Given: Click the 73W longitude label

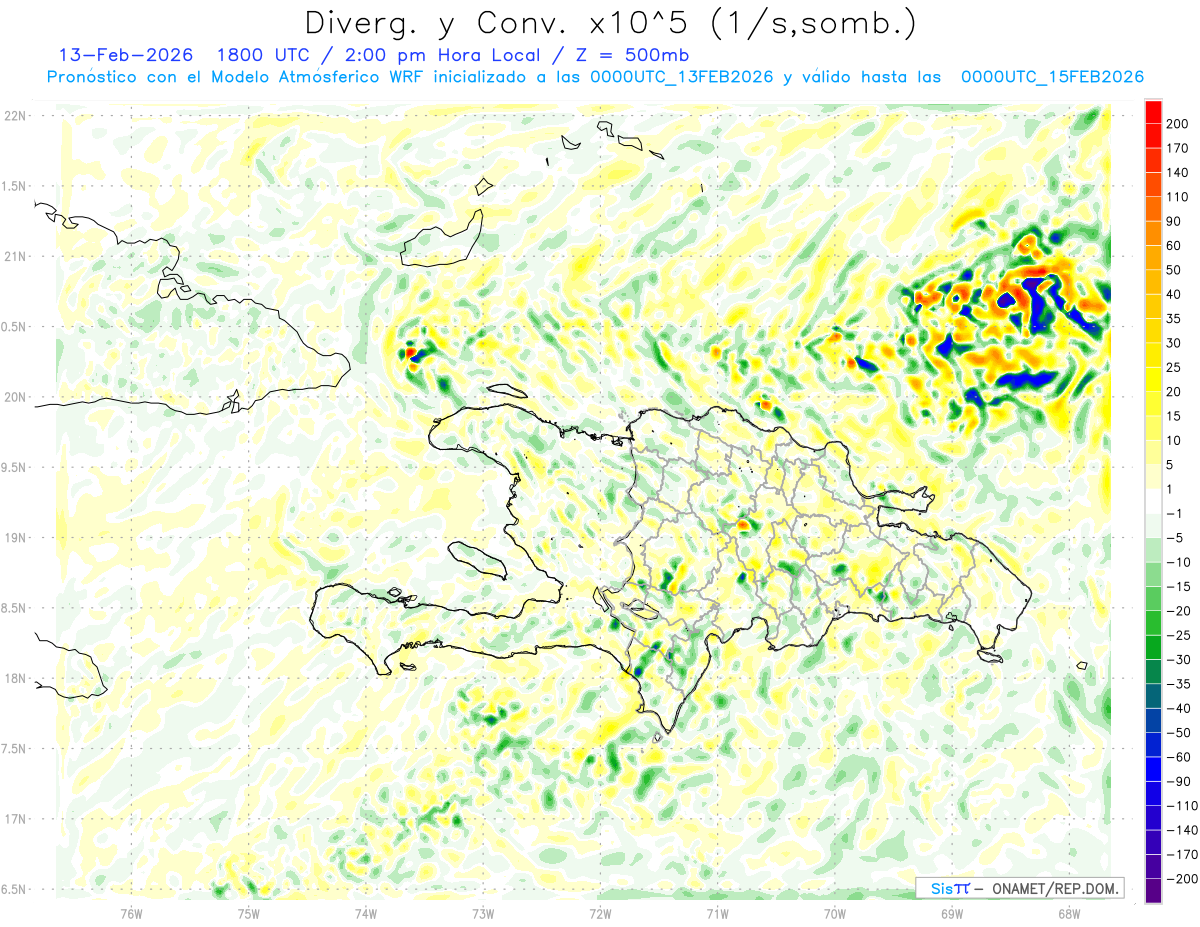Looking at the screenshot, I should point(483,912).
